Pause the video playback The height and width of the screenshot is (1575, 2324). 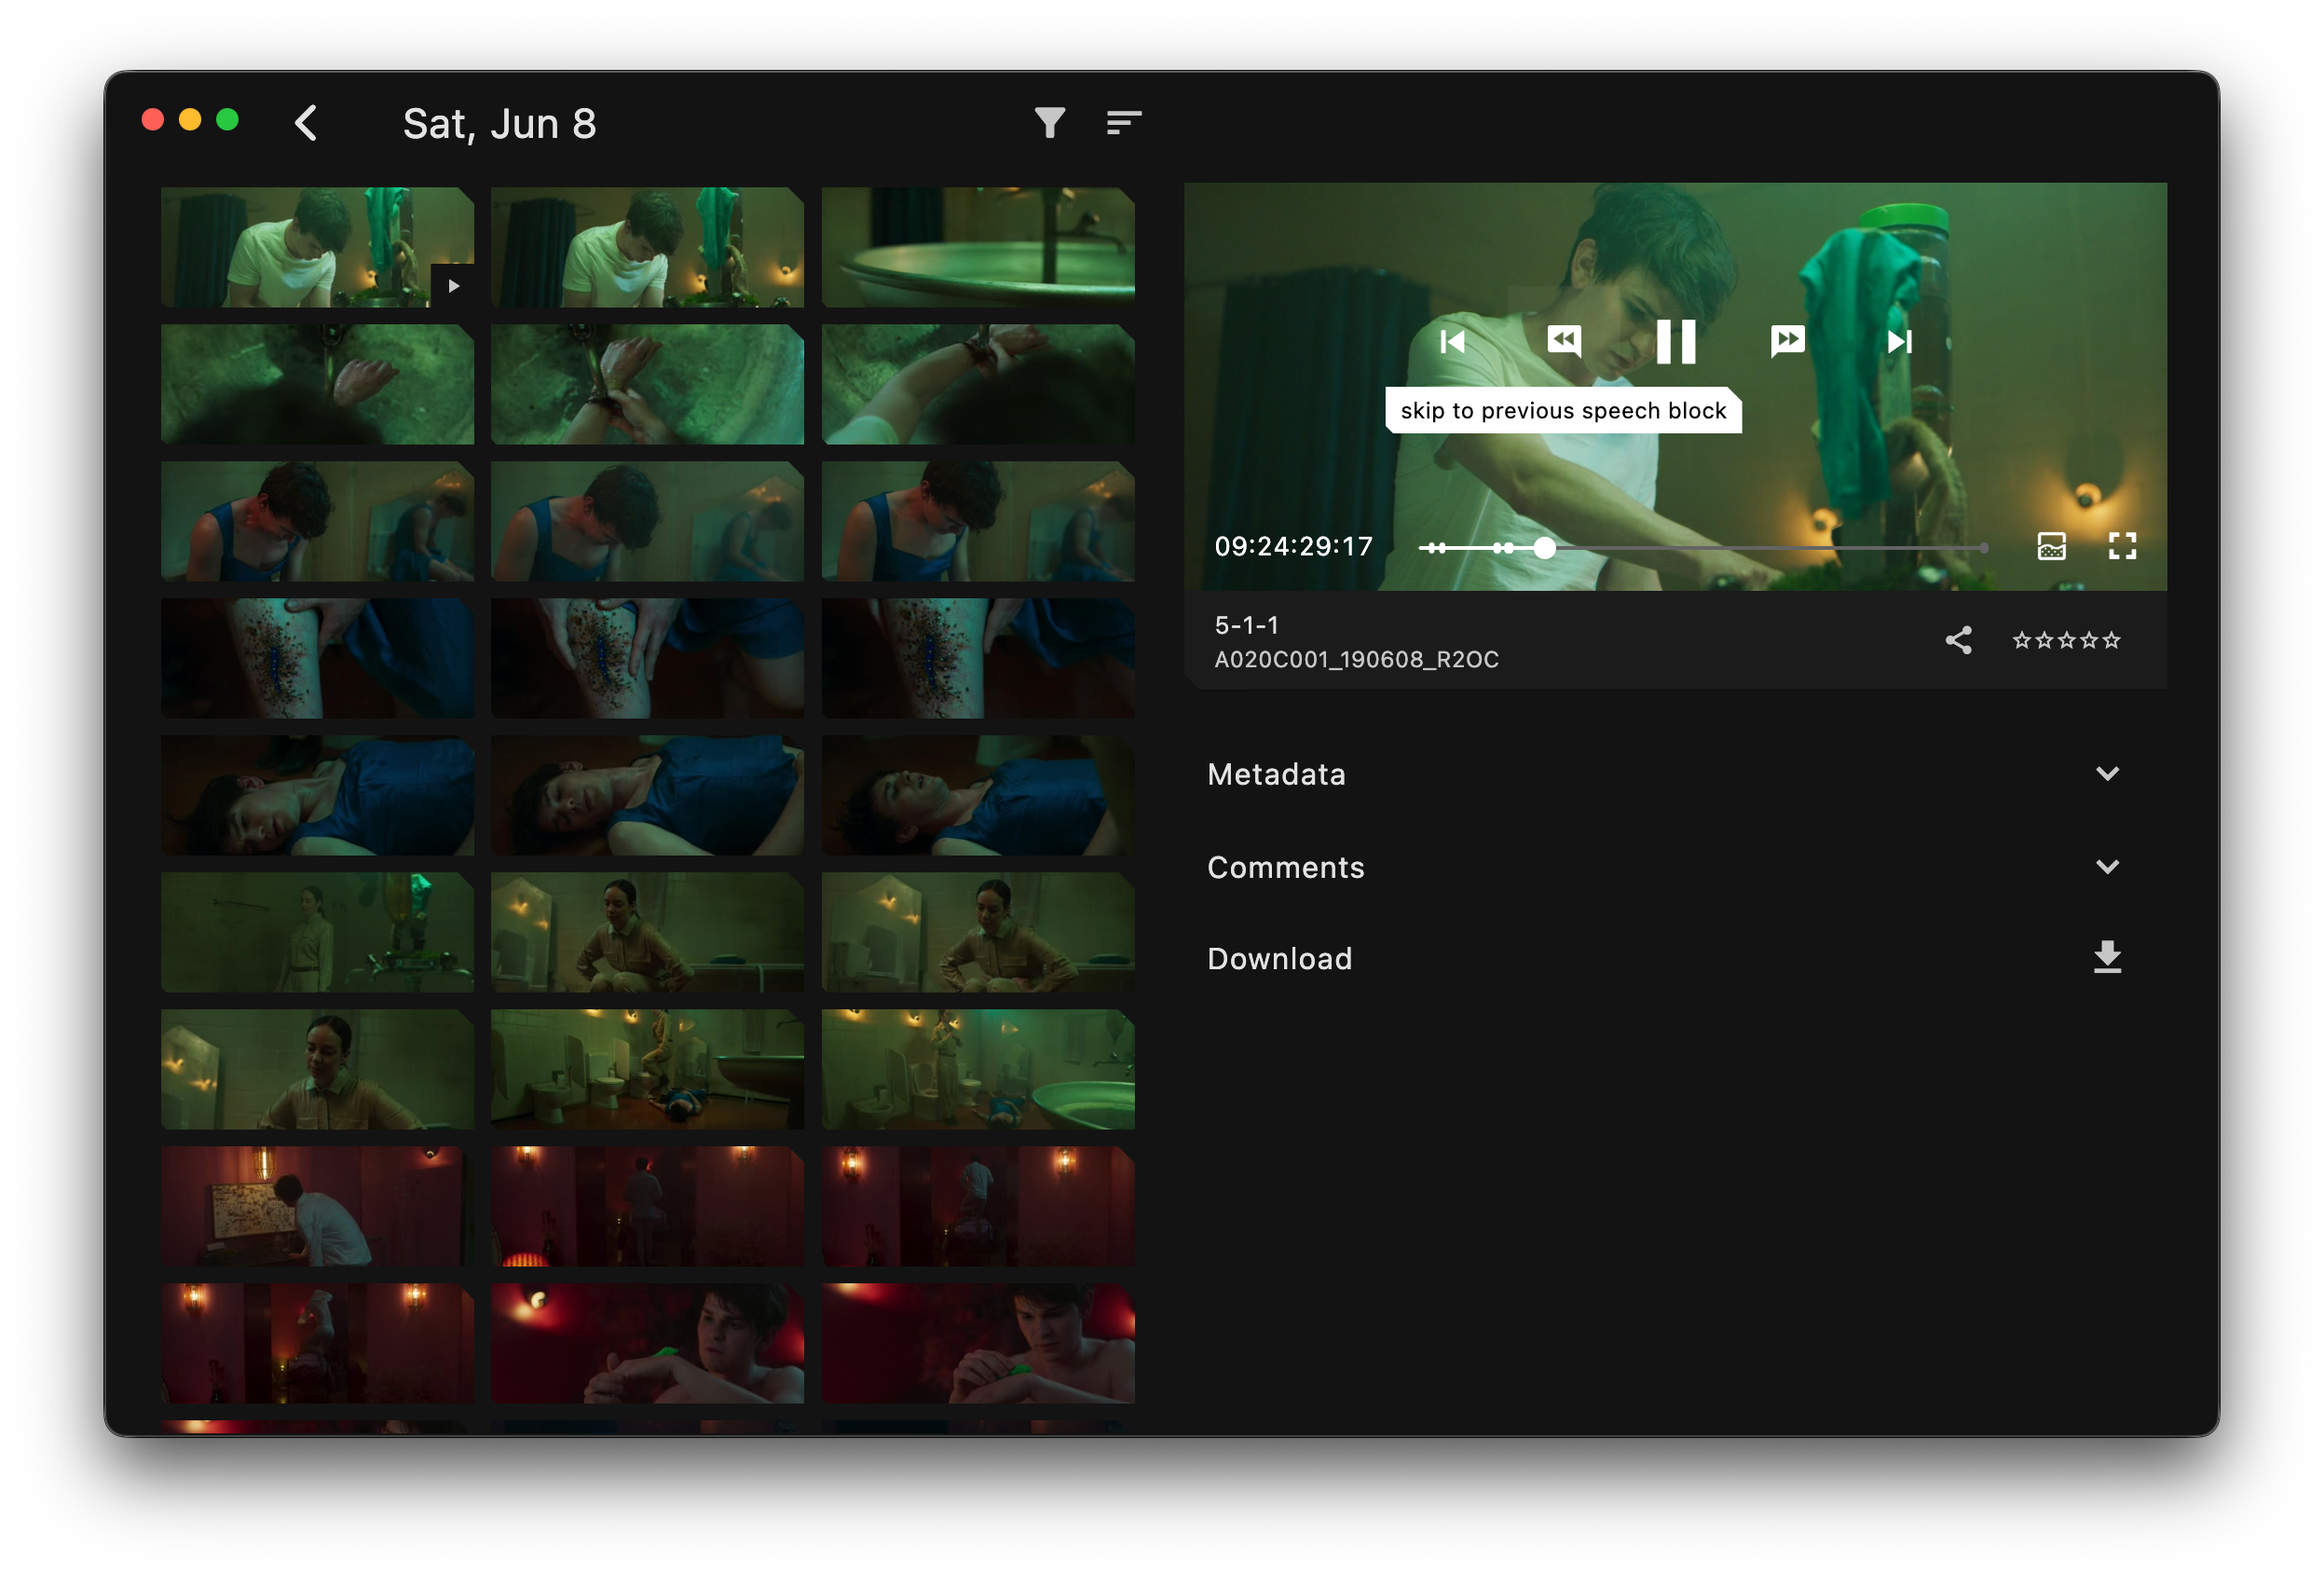1676,341
